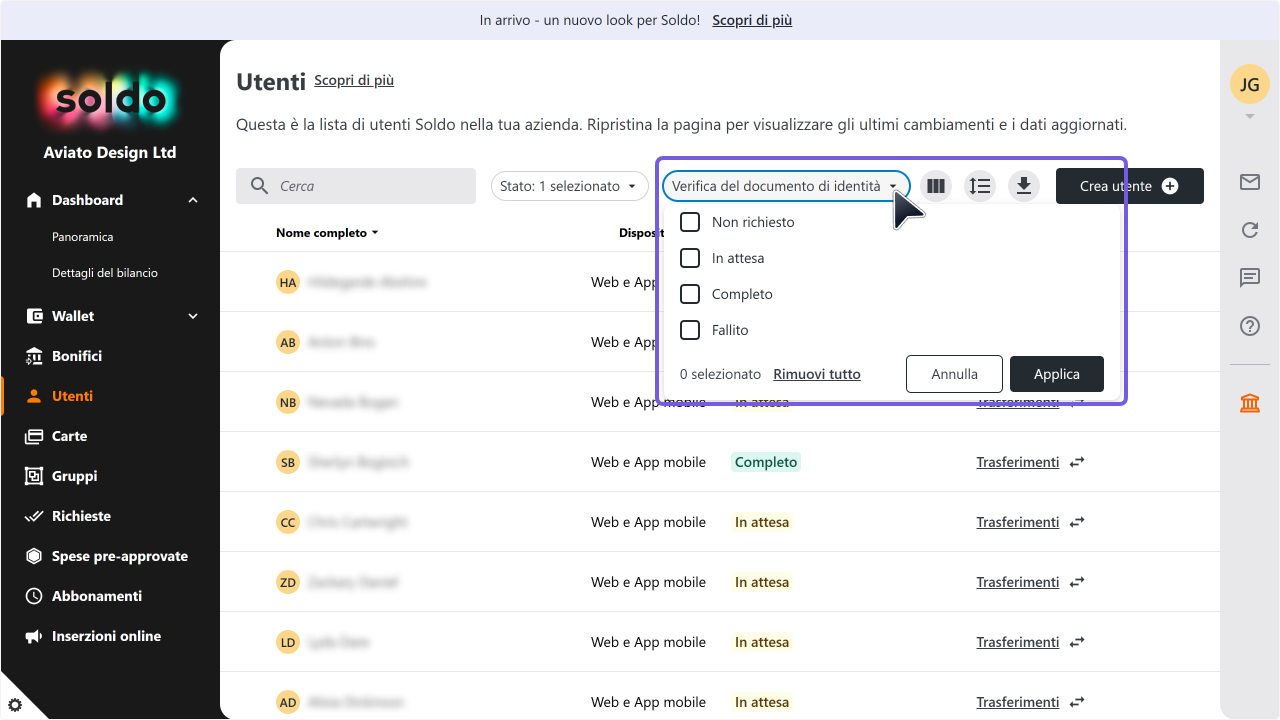Click Web e App mobile in ZD row
The image size is (1280, 720).
tap(648, 582)
